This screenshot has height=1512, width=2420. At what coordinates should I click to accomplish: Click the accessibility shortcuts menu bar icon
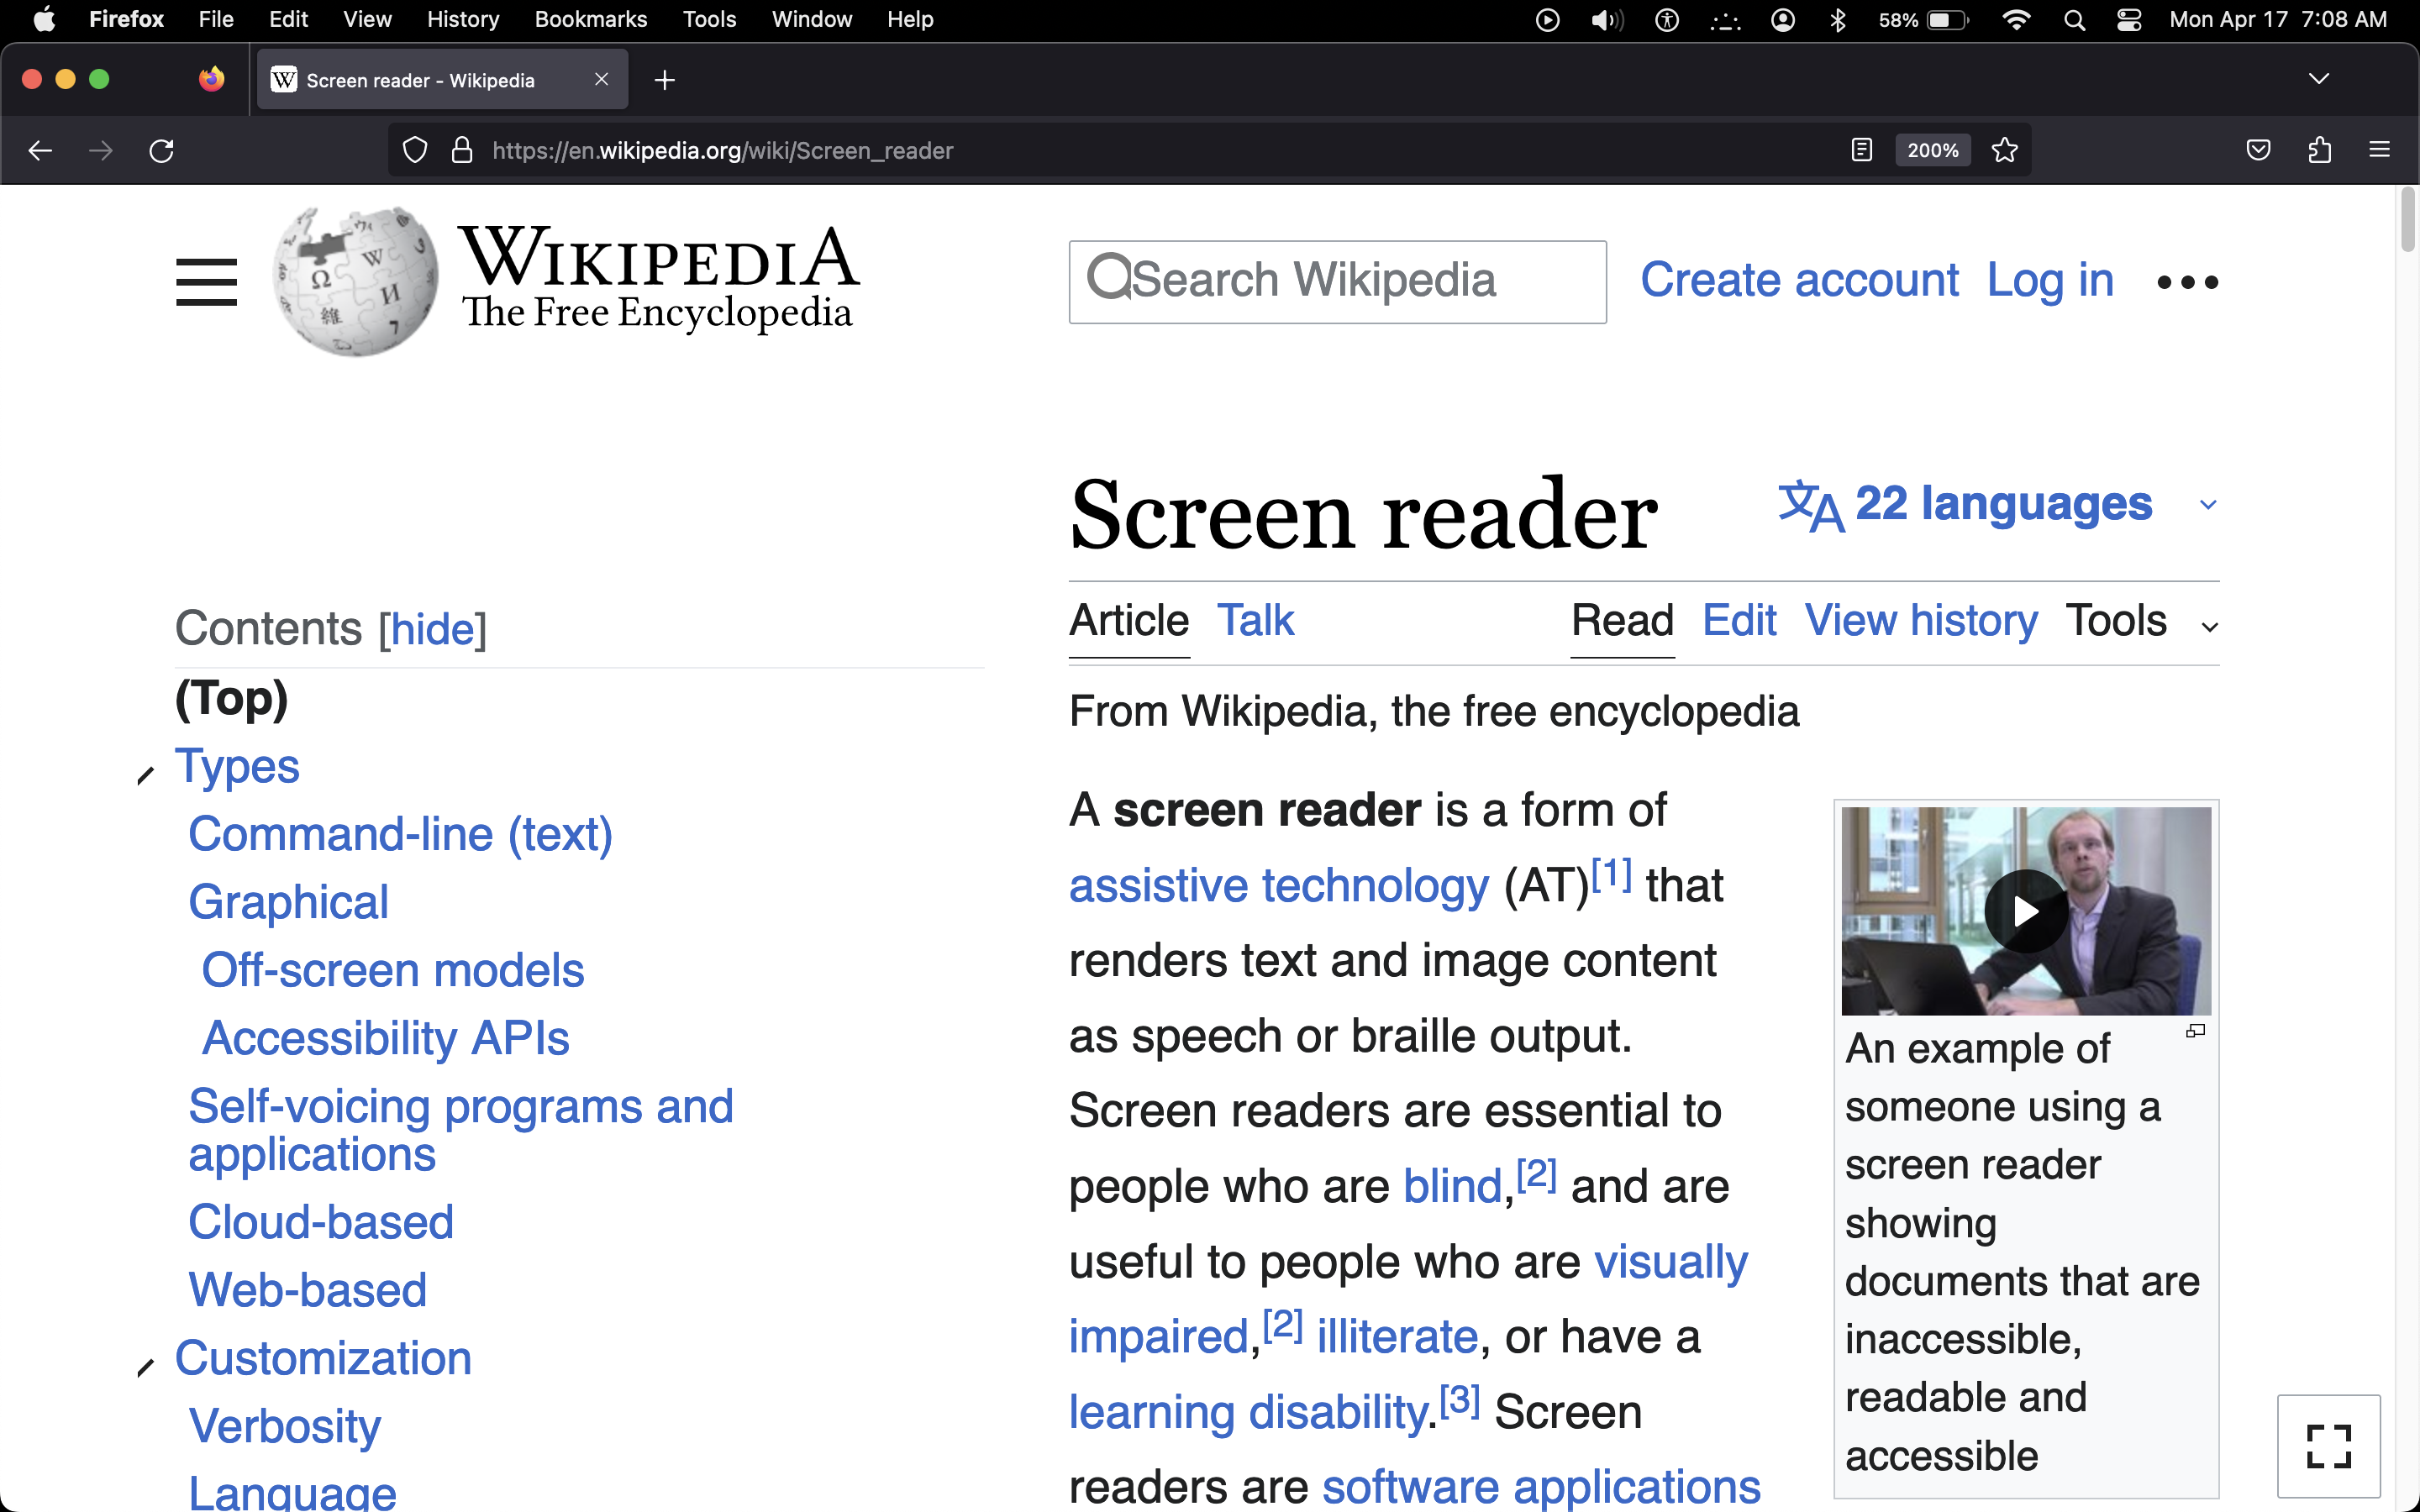1666,20
